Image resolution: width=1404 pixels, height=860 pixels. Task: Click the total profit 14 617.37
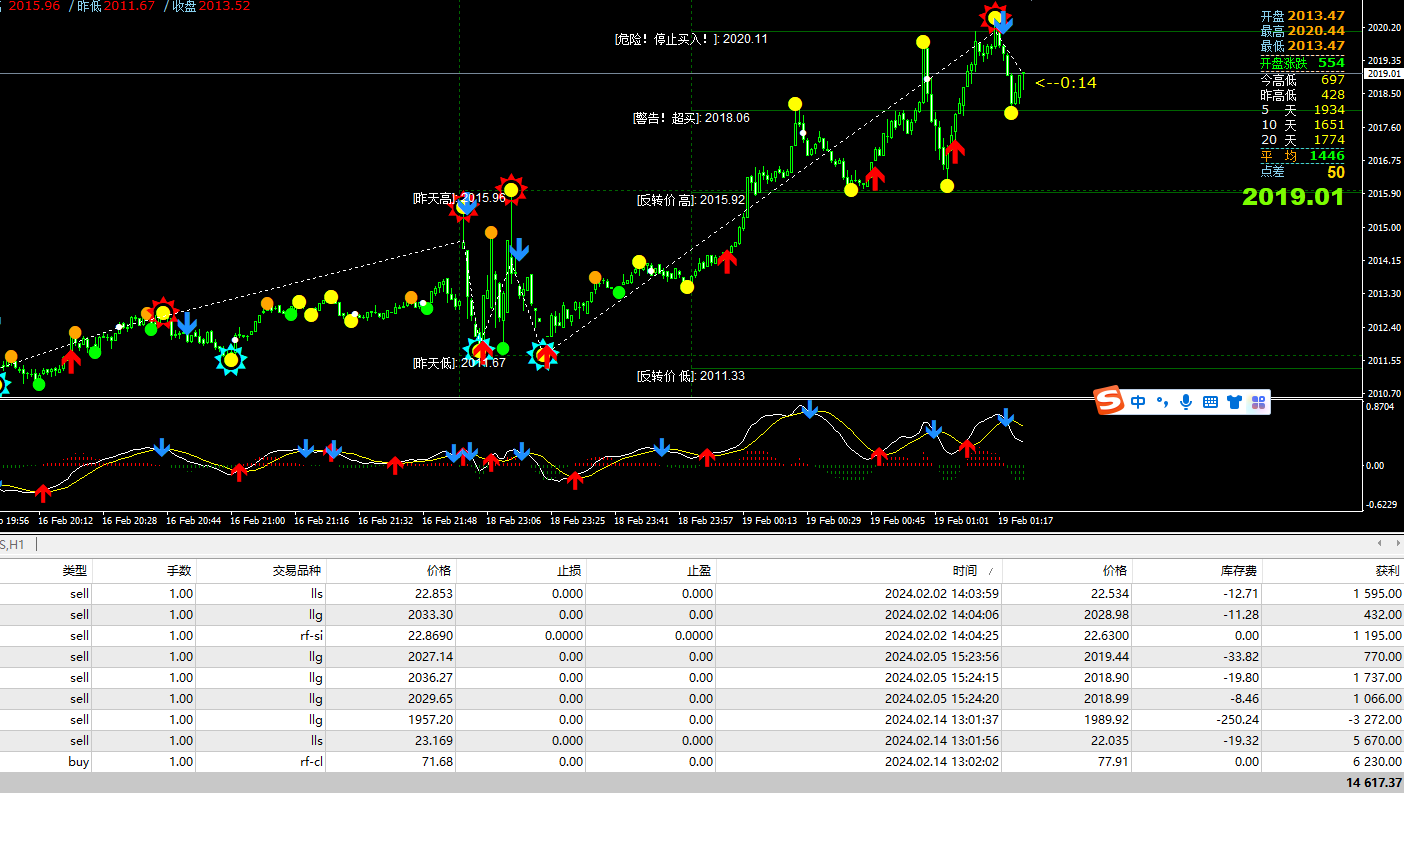click(x=1374, y=783)
